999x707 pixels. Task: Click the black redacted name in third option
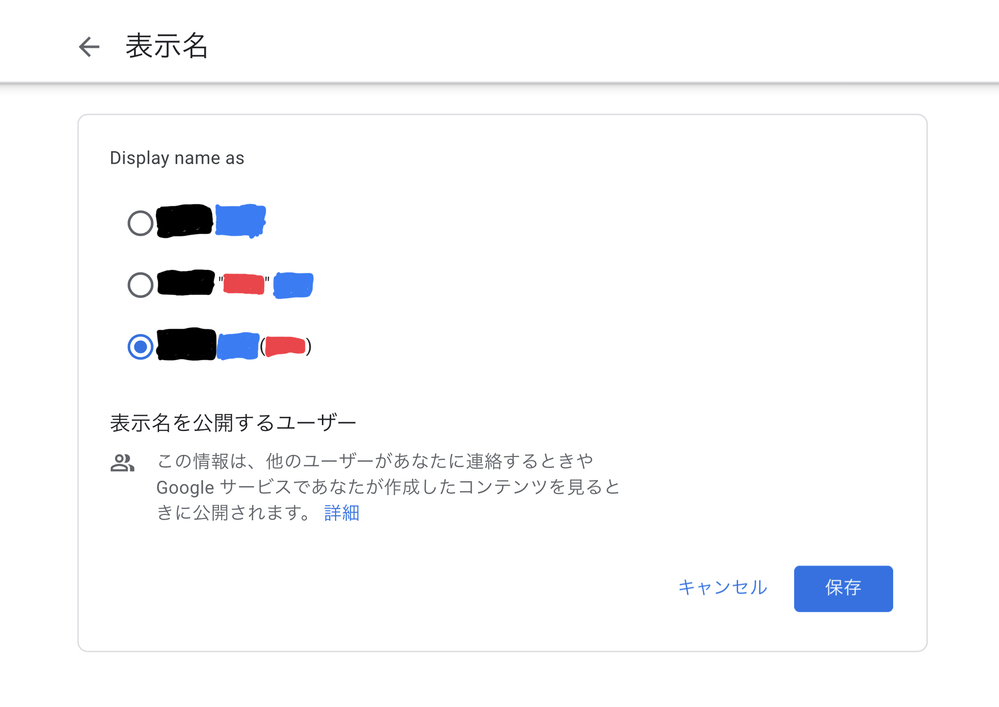pos(186,345)
